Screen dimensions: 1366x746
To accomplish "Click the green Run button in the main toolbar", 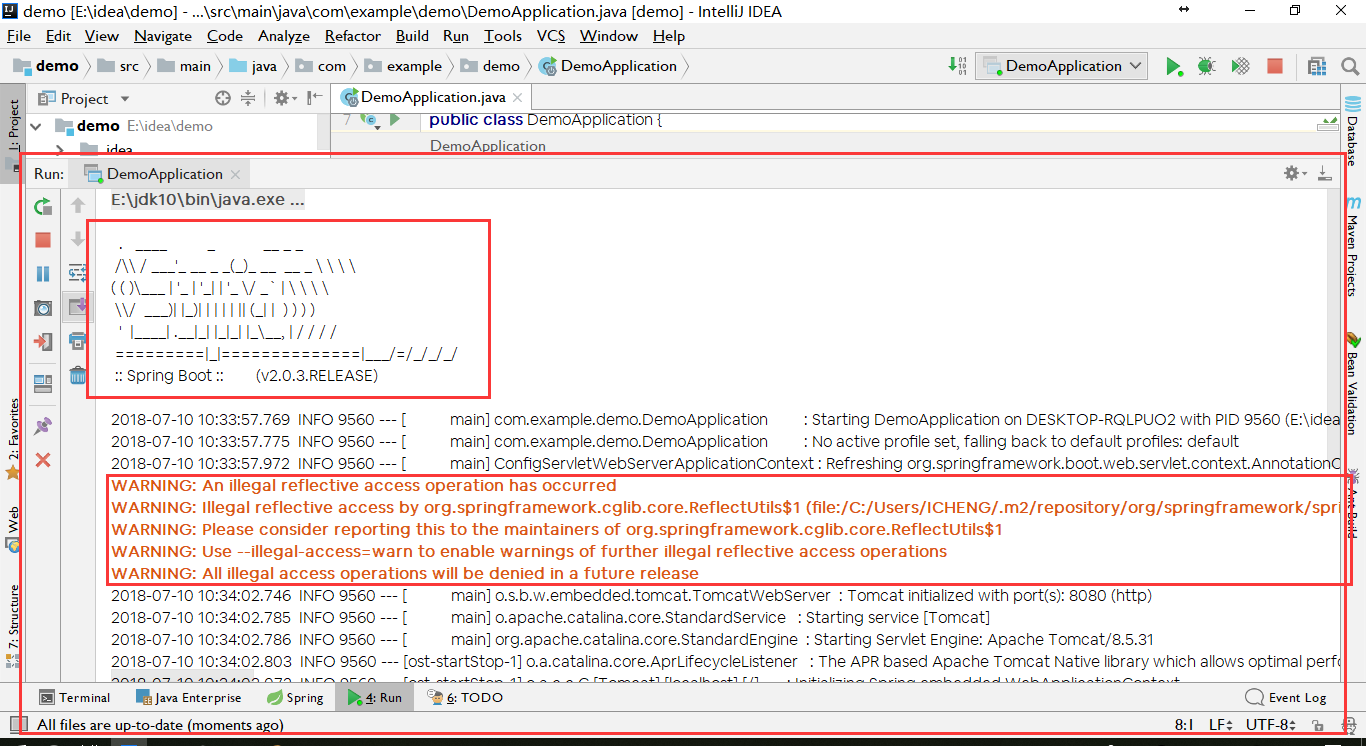I will click(1173, 66).
